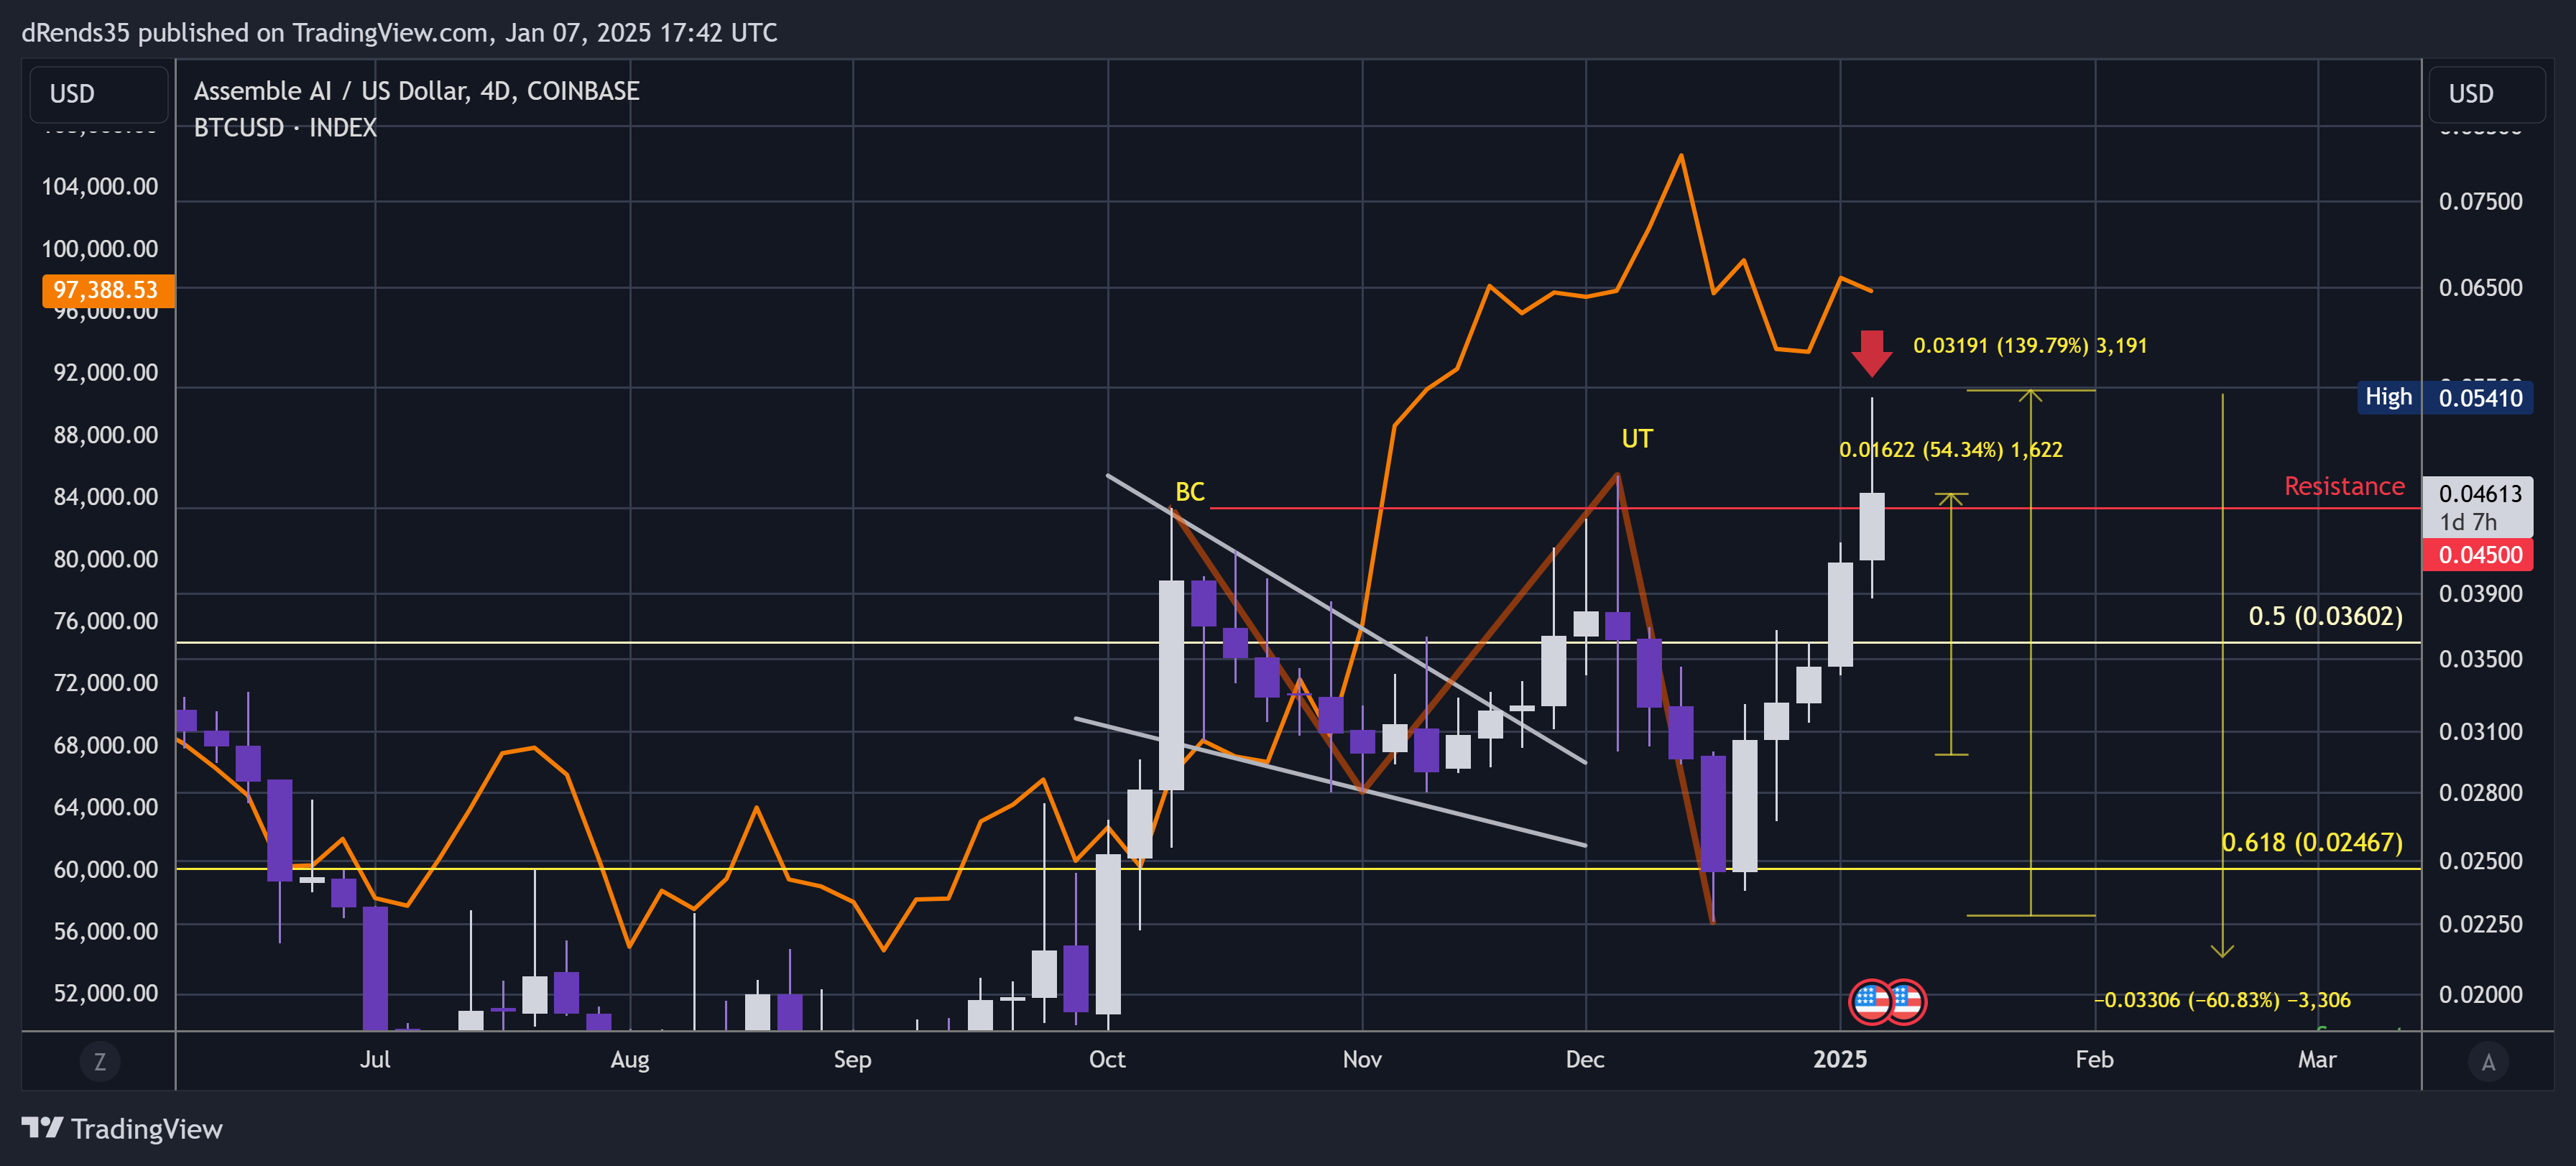Click 0.06500 on the right price scale
This screenshot has width=2576, height=1166.
2480,287
